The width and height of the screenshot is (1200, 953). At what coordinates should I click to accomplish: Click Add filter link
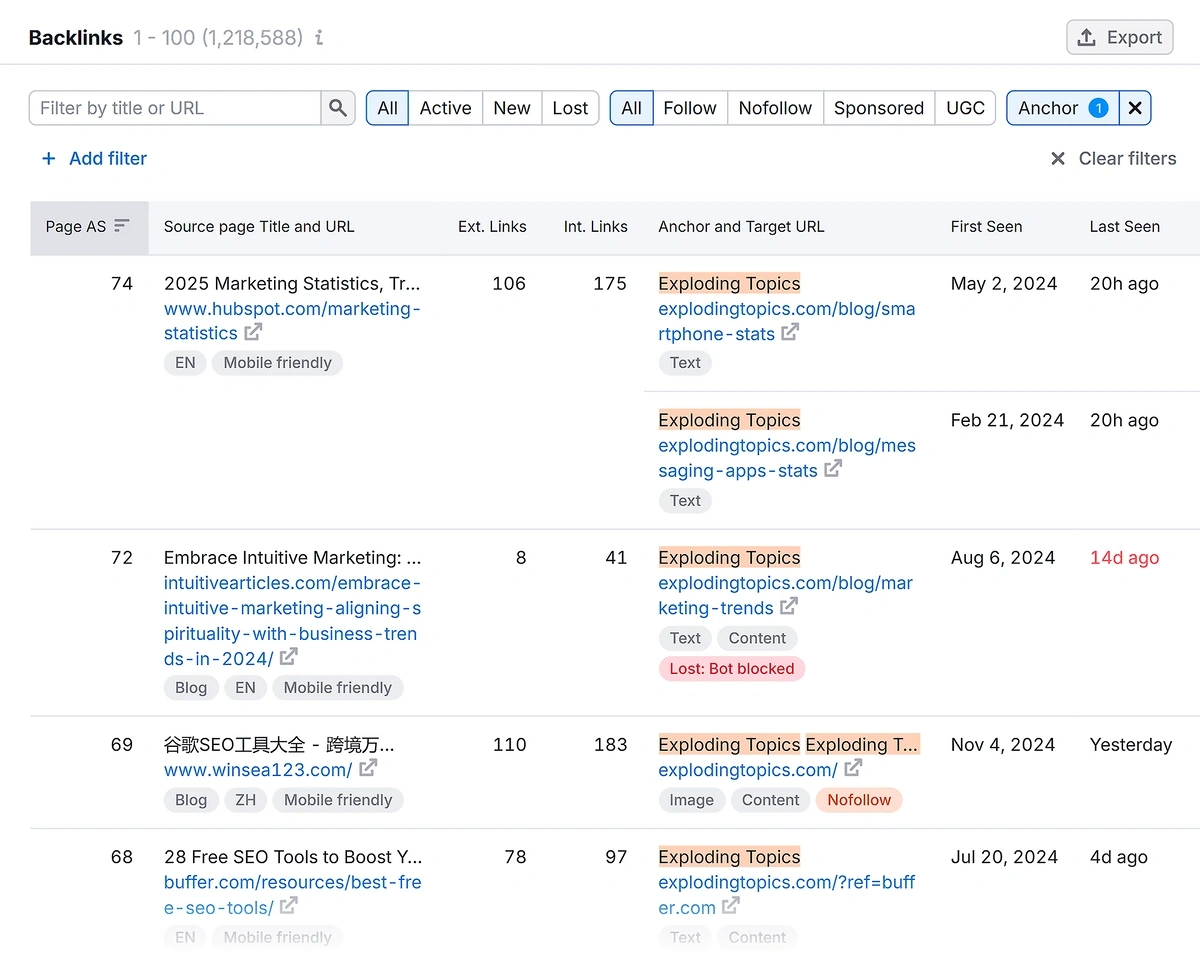point(108,158)
